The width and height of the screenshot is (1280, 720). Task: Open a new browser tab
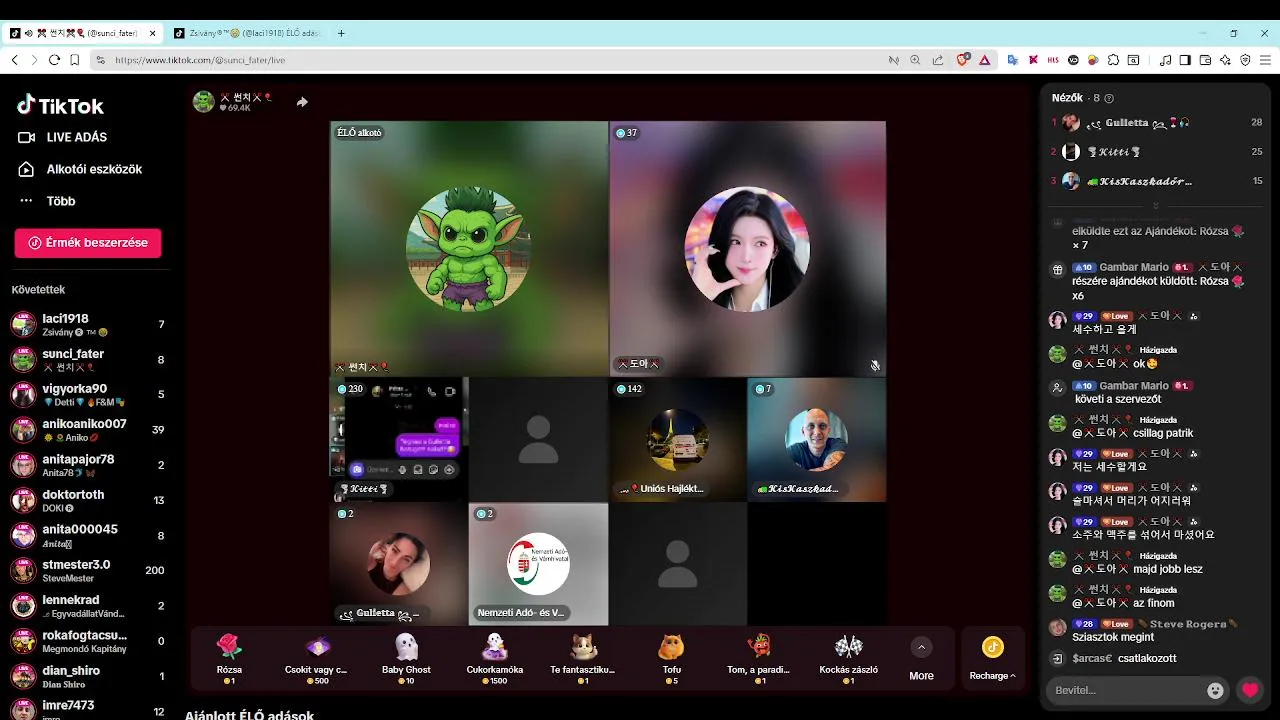coord(341,33)
